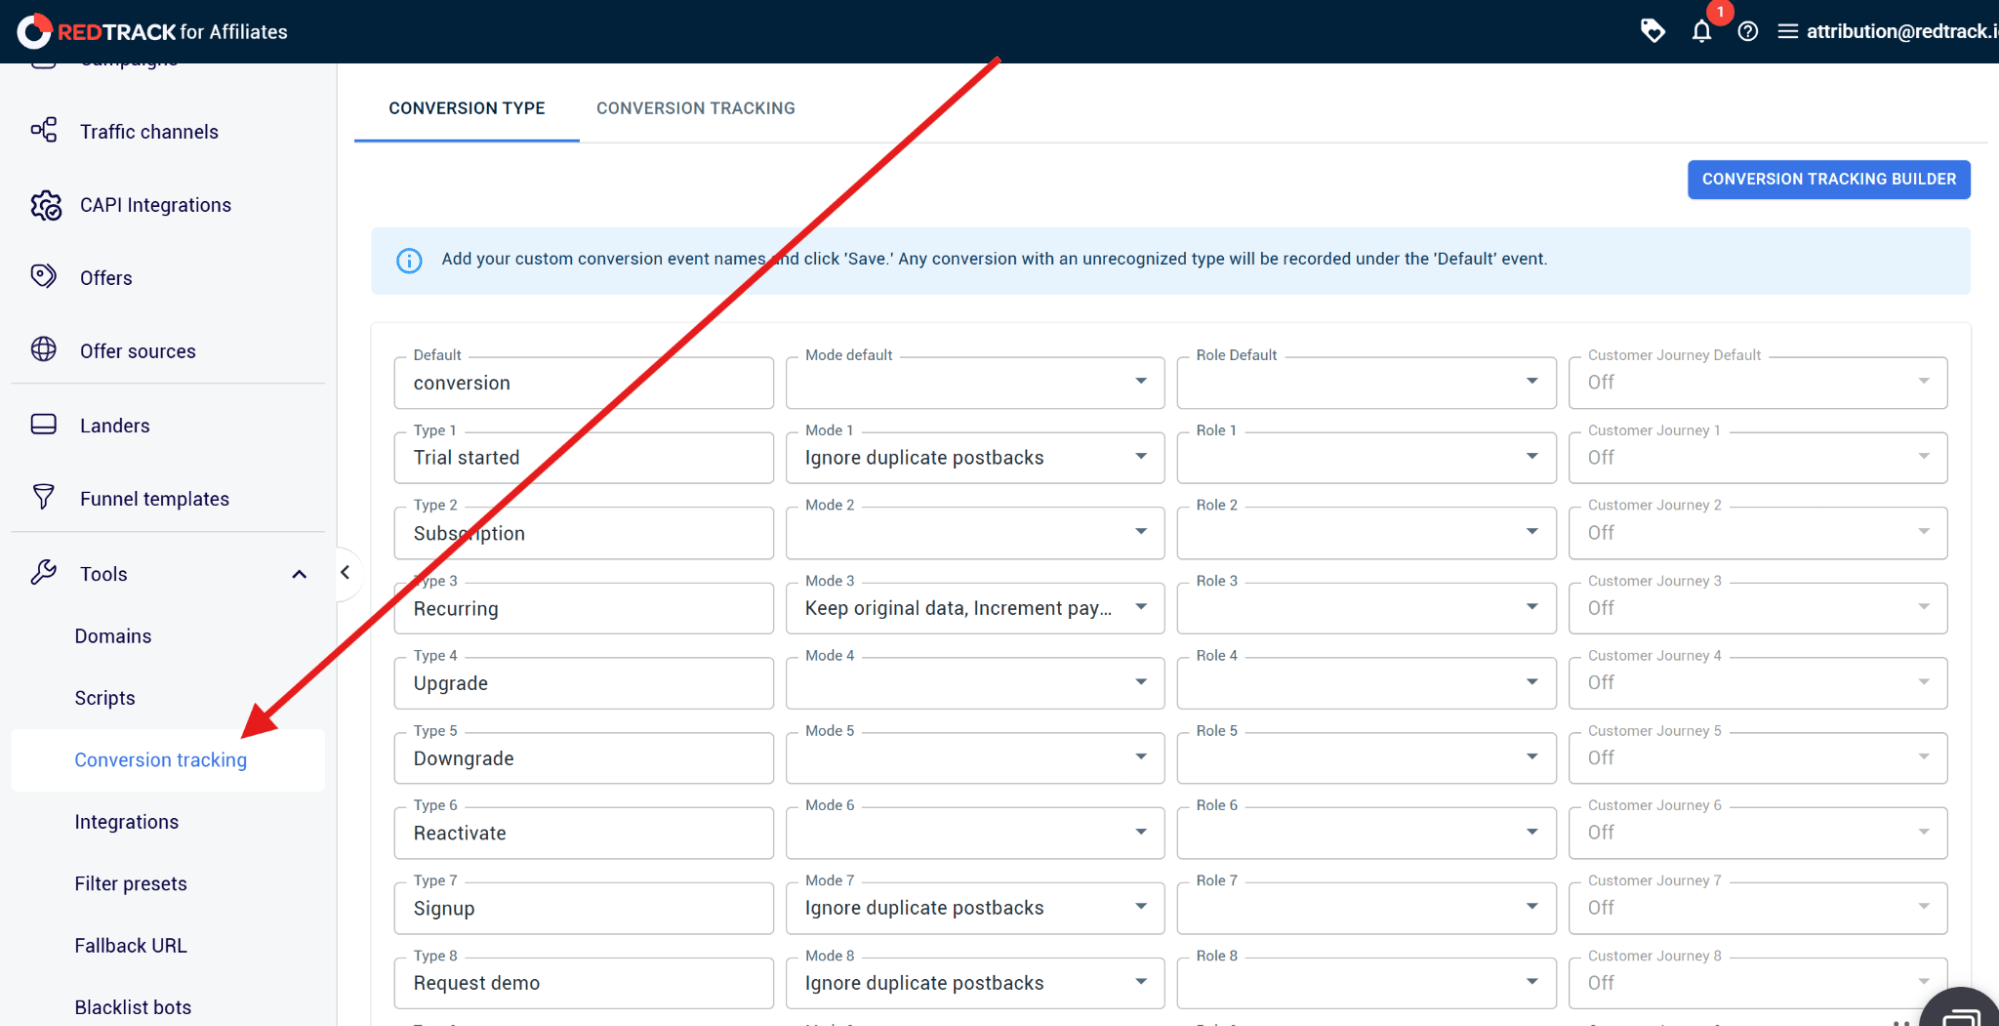Click the Funnel templates funnel icon
The image size is (1999, 1026).
click(44, 497)
